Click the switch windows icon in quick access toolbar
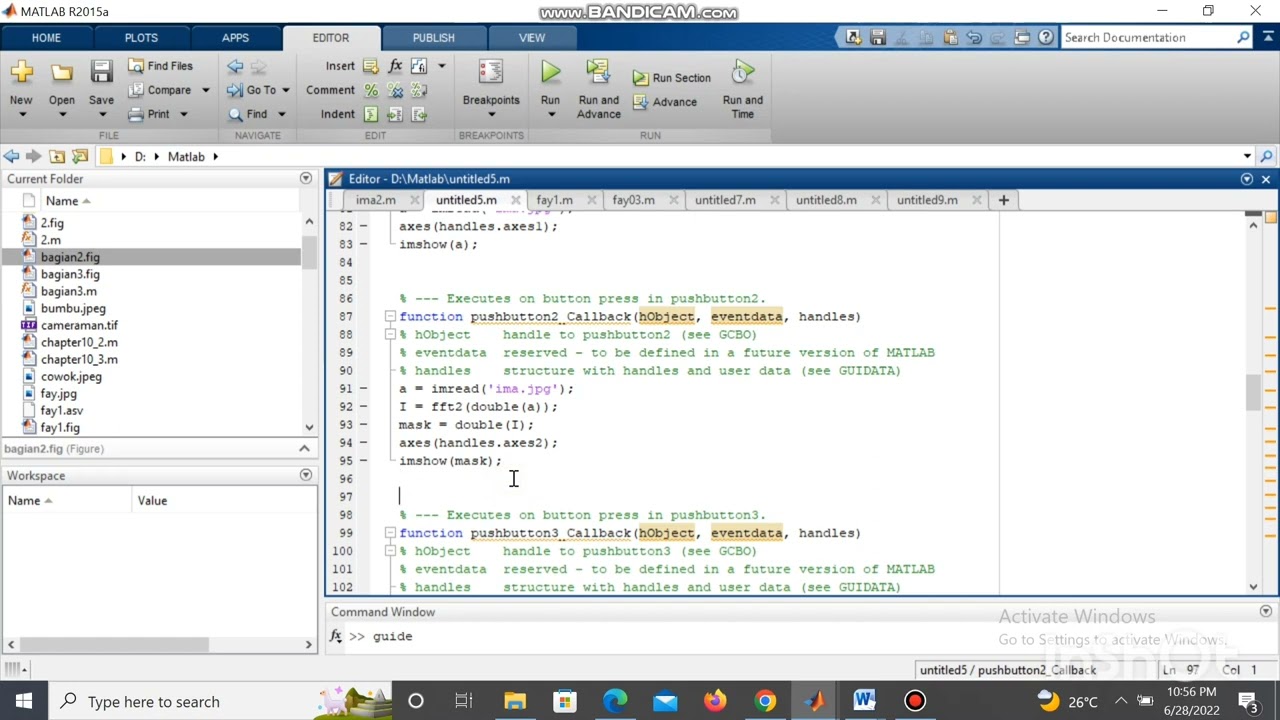The image size is (1280, 720). click(1022, 38)
